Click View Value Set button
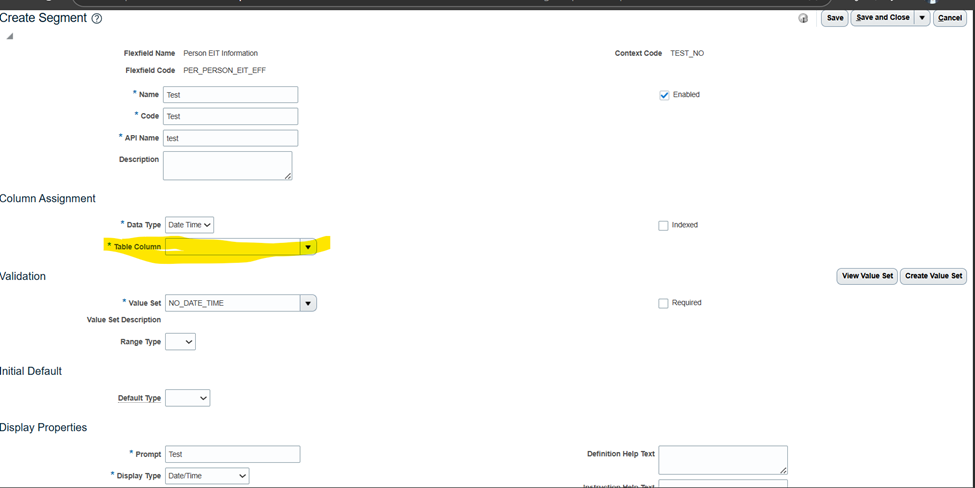The image size is (975, 488). pyautogui.click(x=867, y=276)
